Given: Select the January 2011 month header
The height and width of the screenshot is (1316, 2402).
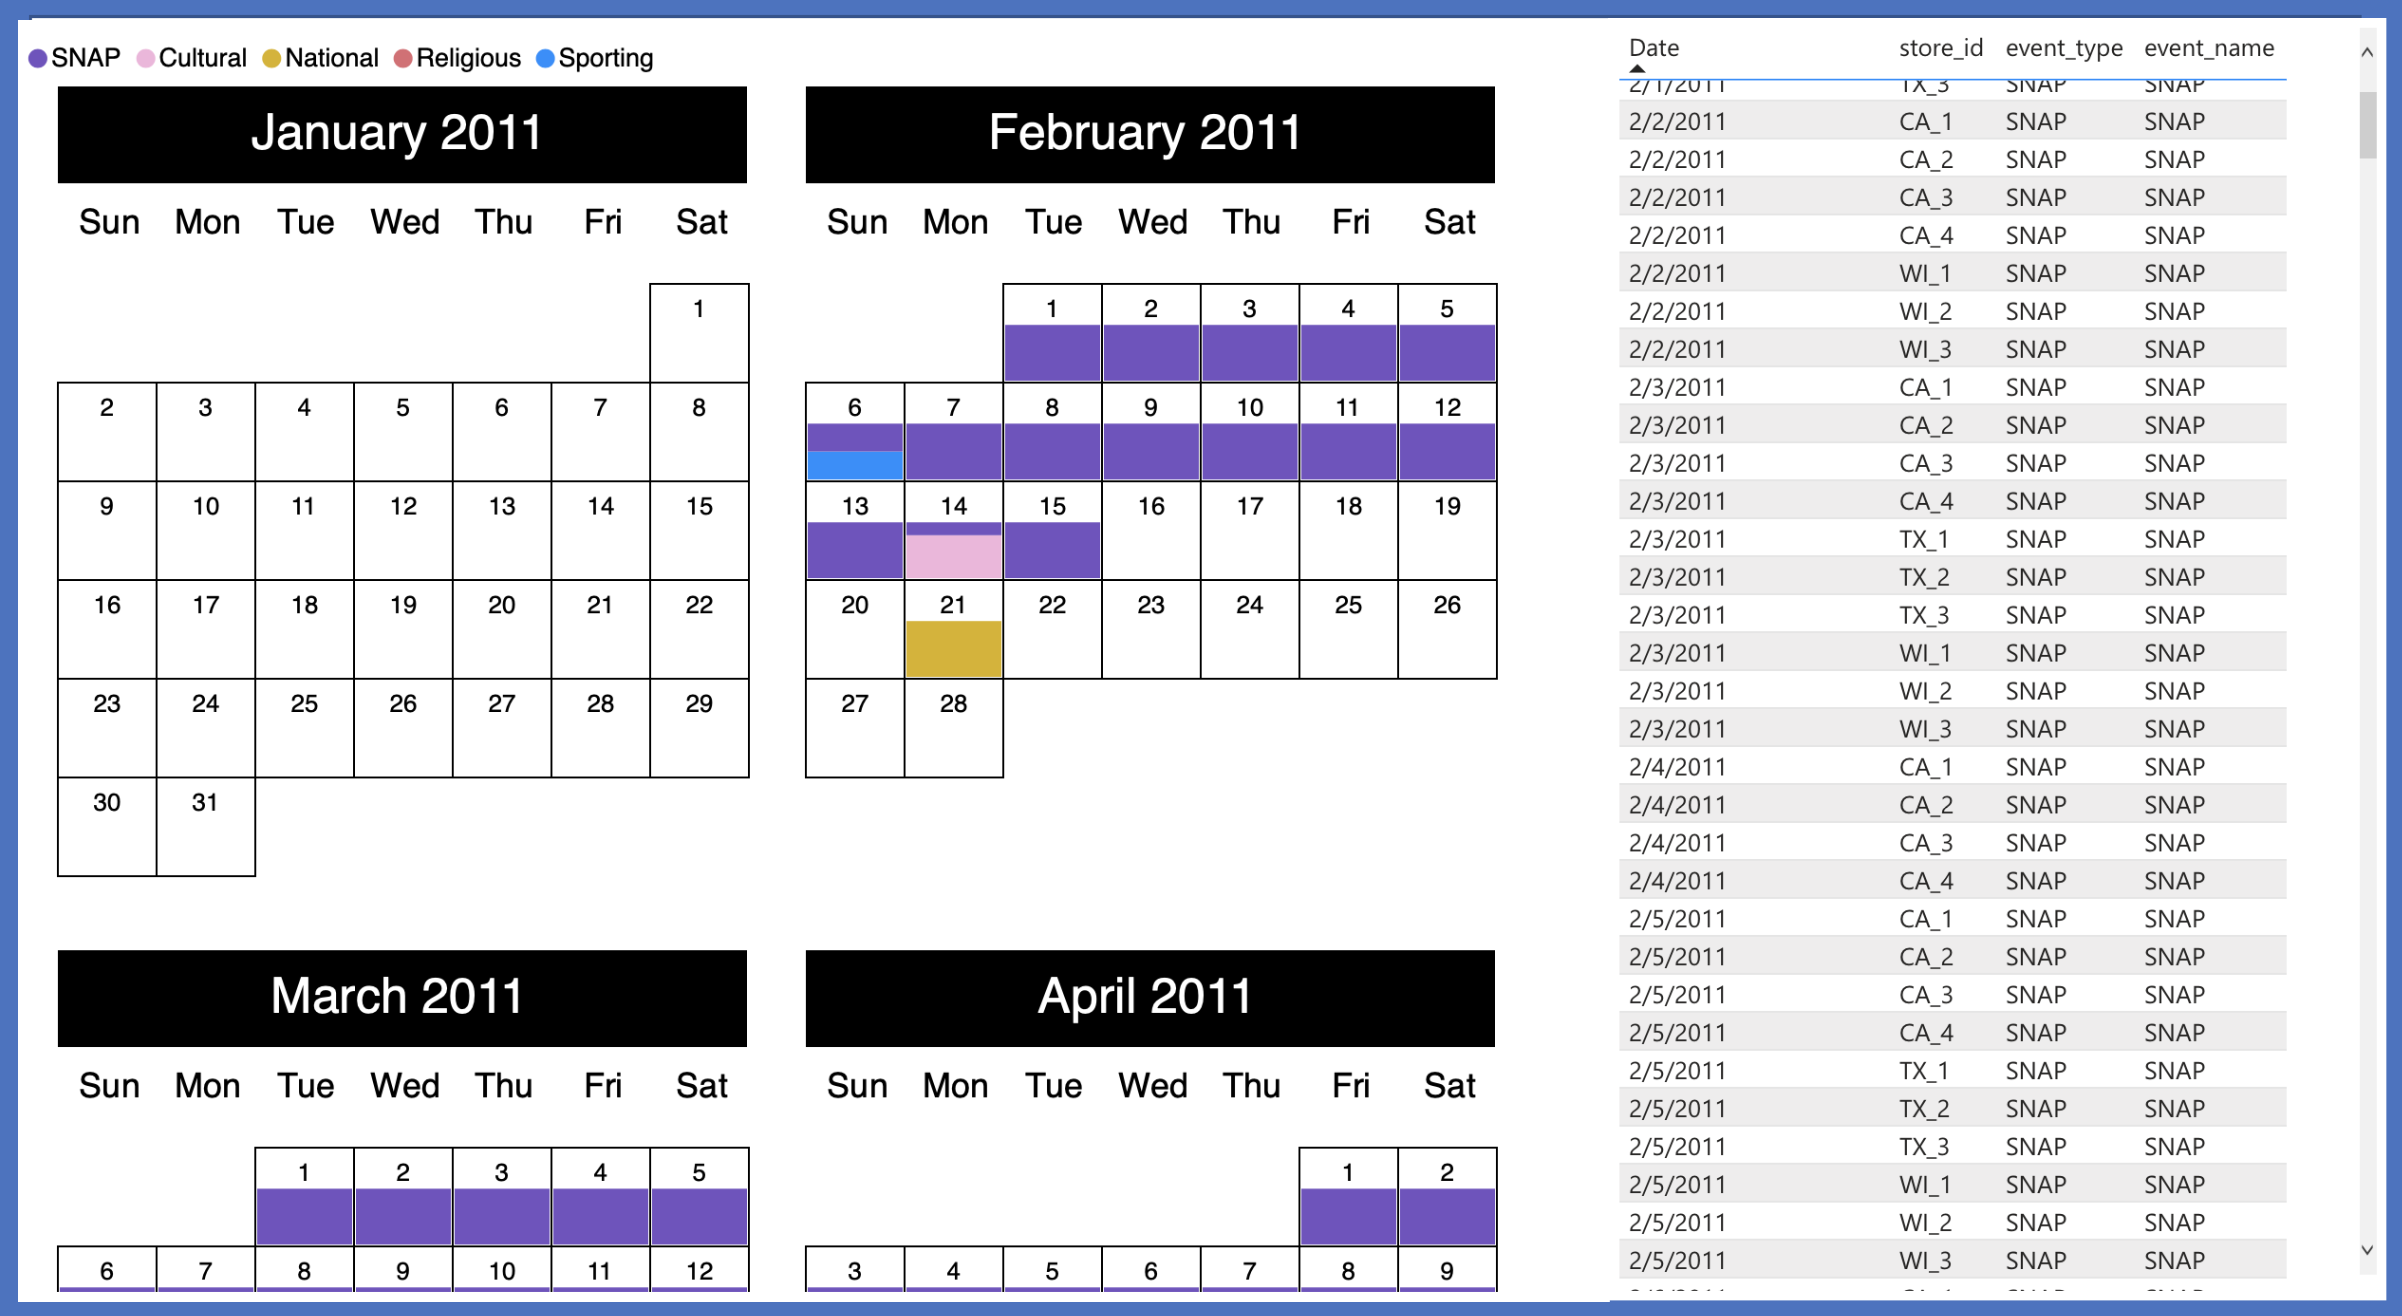Looking at the screenshot, I should click(401, 134).
